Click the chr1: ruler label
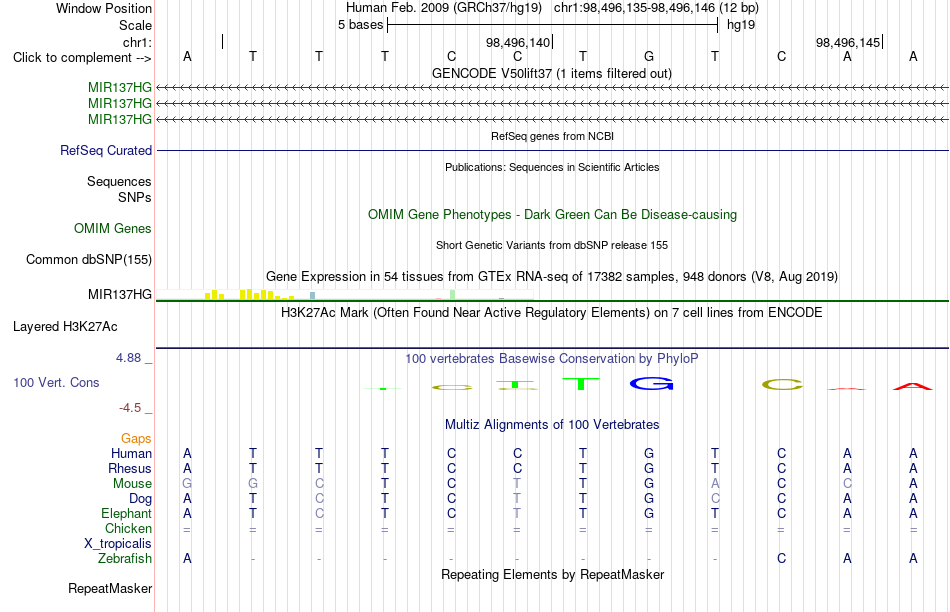950x612 pixels. click(x=137, y=42)
